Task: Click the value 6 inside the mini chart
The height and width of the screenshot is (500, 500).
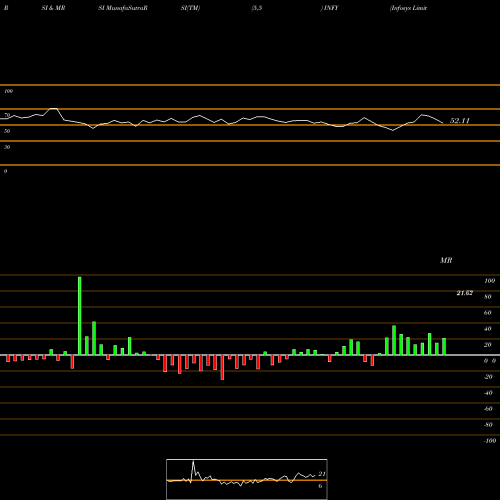Action: click(x=320, y=486)
